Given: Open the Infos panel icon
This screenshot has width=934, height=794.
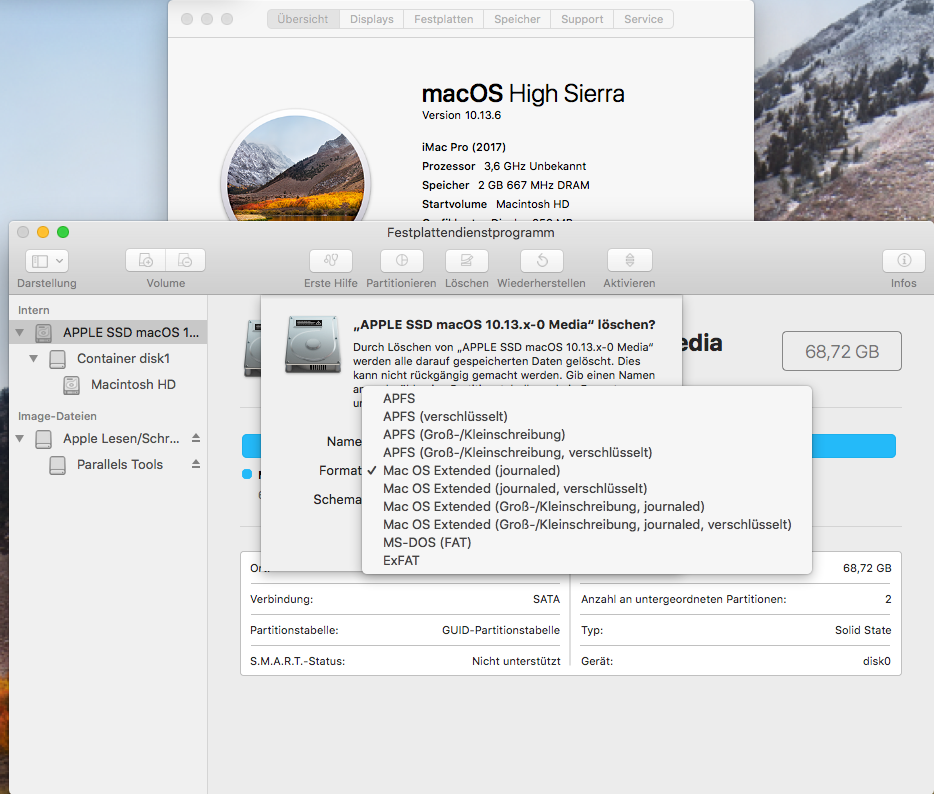Looking at the screenshot, I should click(x=904, y=261).
